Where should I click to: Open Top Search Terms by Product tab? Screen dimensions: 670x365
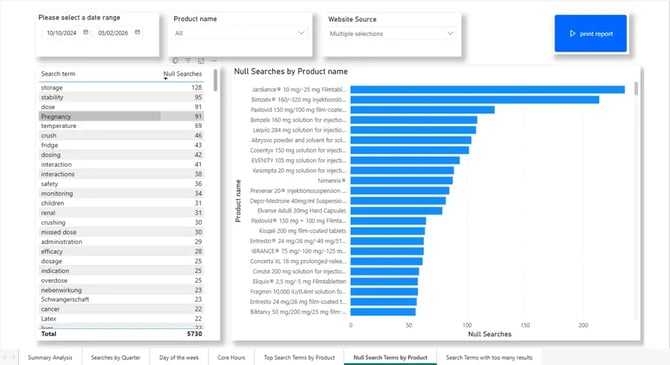pyautogui.click(x=299, y=357)
